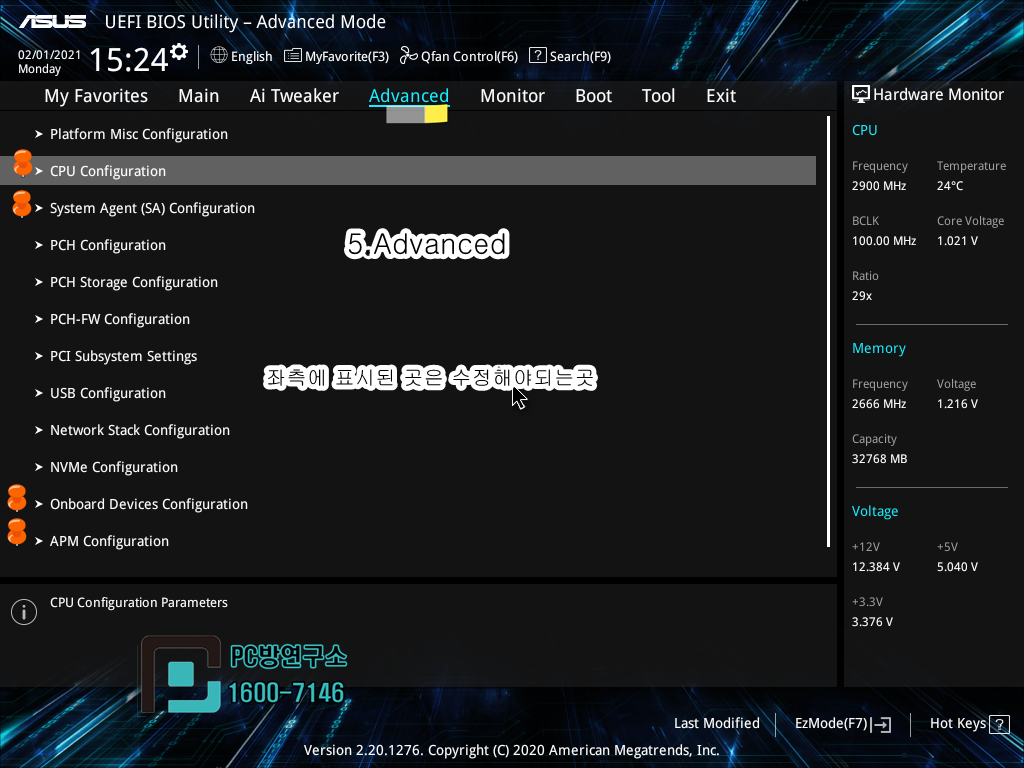Click the Hardware Monitor screen icon

pyautogui.click(x=861, y=95)
